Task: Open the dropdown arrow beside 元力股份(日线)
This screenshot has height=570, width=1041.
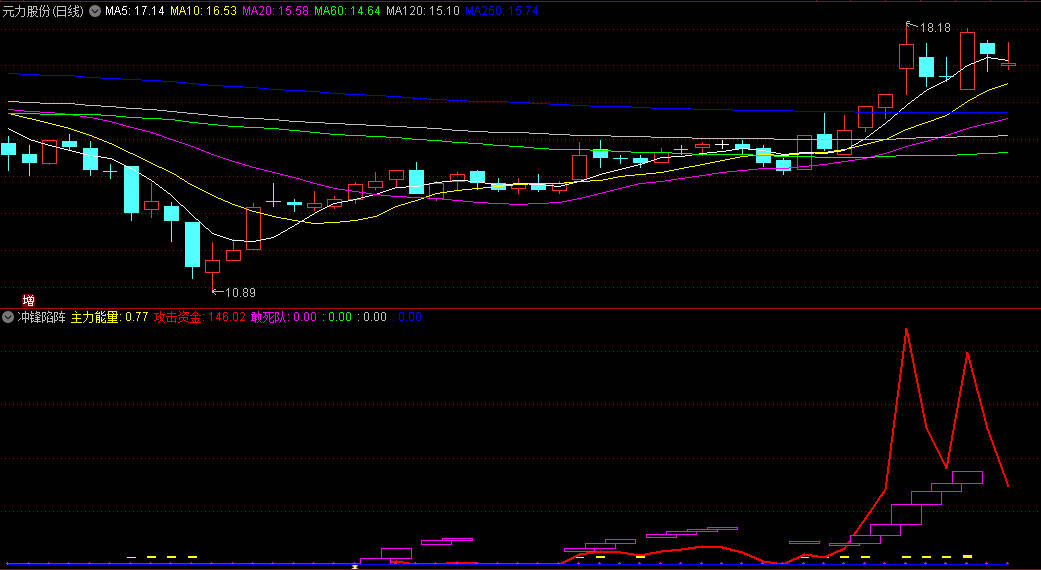Action: pos(95,11)
